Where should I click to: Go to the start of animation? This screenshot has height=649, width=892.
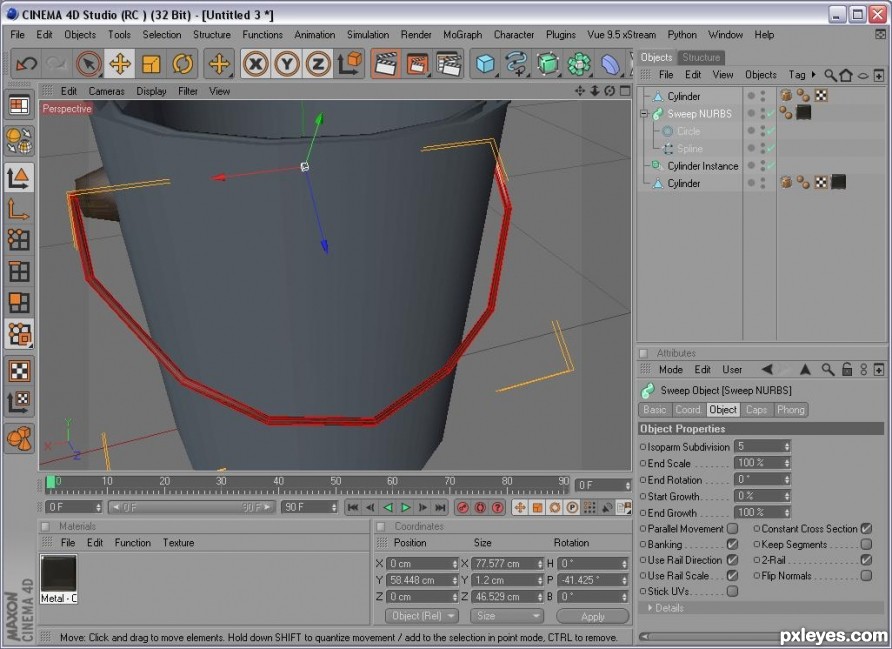pos(353,507)
